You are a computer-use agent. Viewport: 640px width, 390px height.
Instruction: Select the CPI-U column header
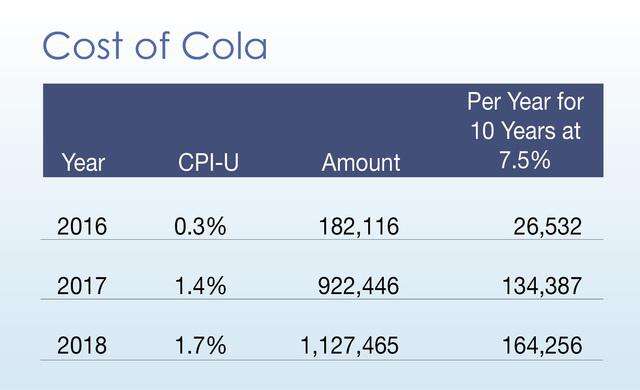[208, 162]
